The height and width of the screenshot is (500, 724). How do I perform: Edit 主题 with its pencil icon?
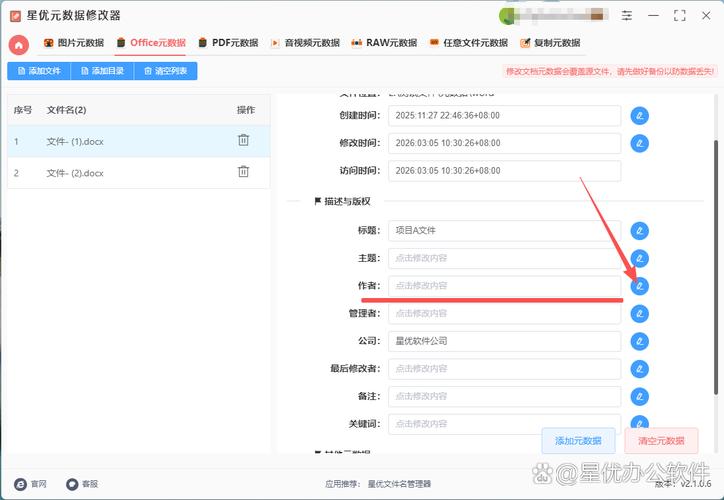pos(640,258)
